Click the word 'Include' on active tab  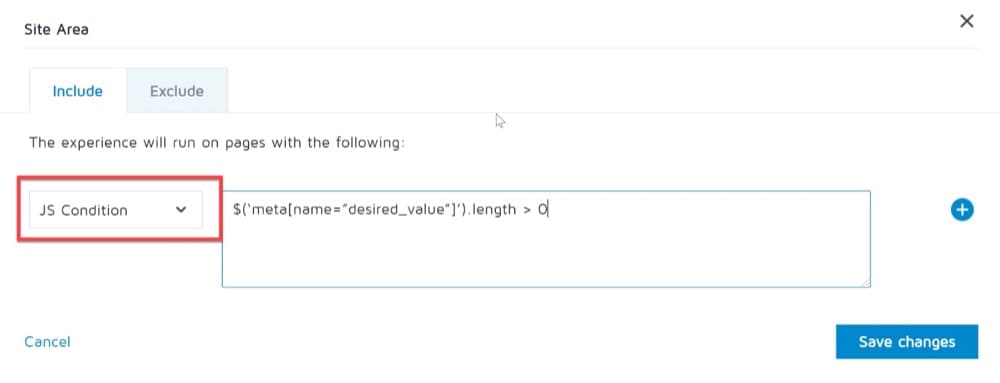[x=78, y=90]
